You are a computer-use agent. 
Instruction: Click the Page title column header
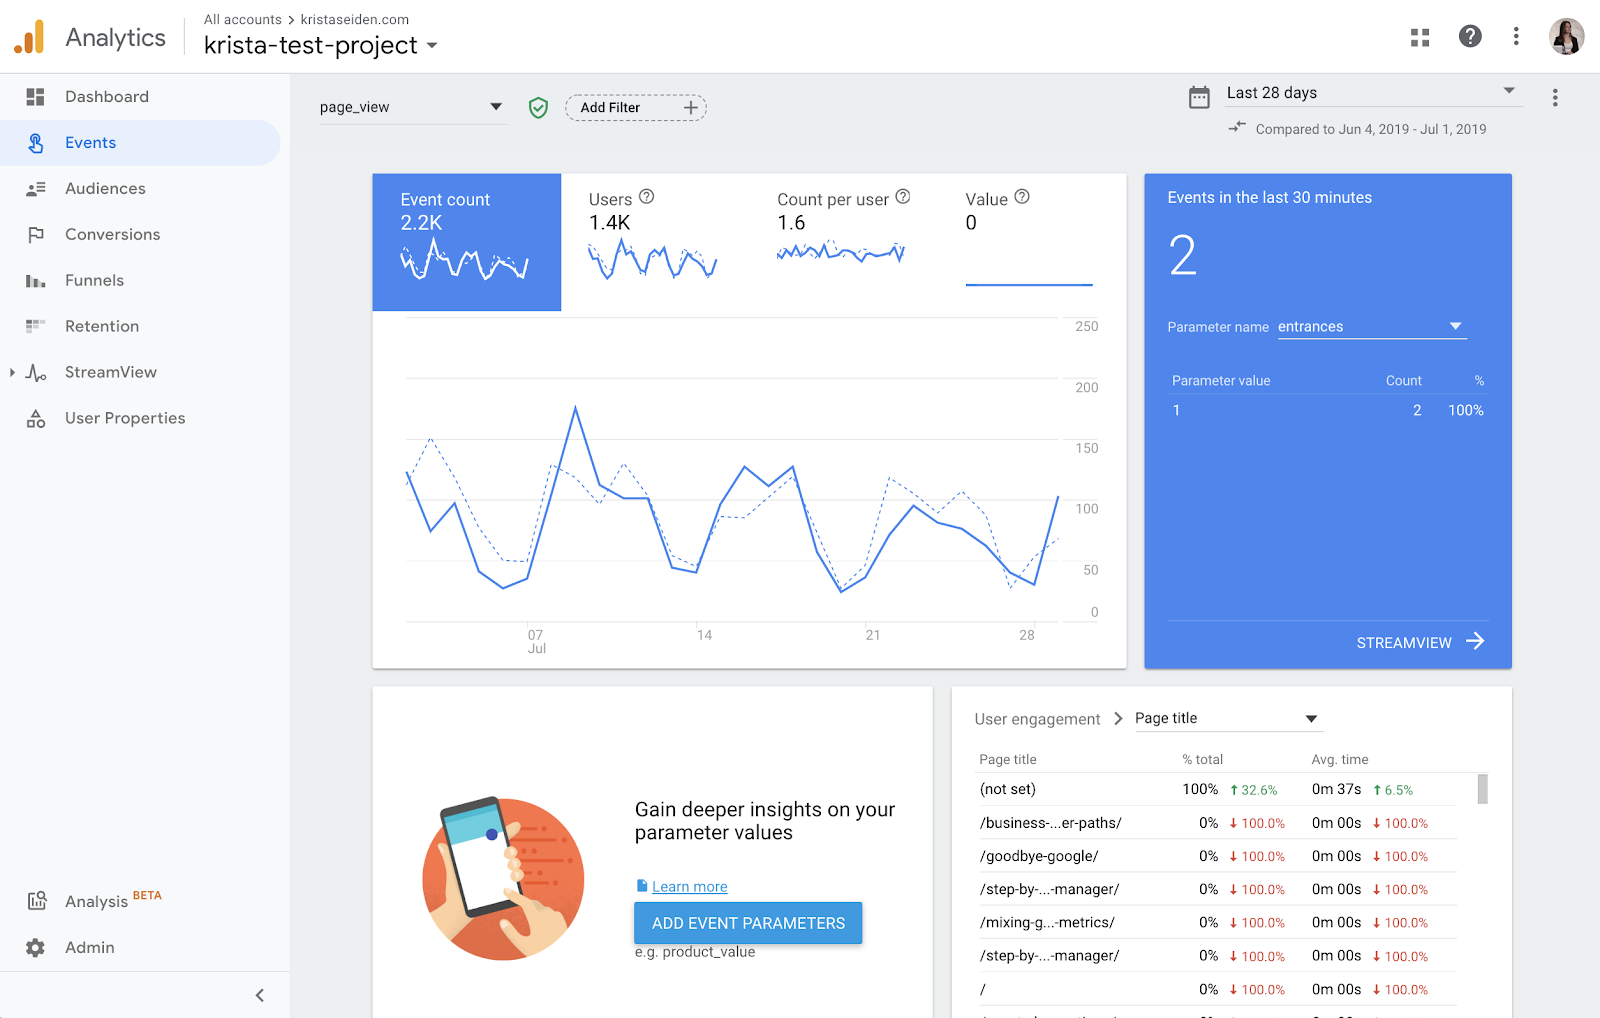pos(1008,759)
